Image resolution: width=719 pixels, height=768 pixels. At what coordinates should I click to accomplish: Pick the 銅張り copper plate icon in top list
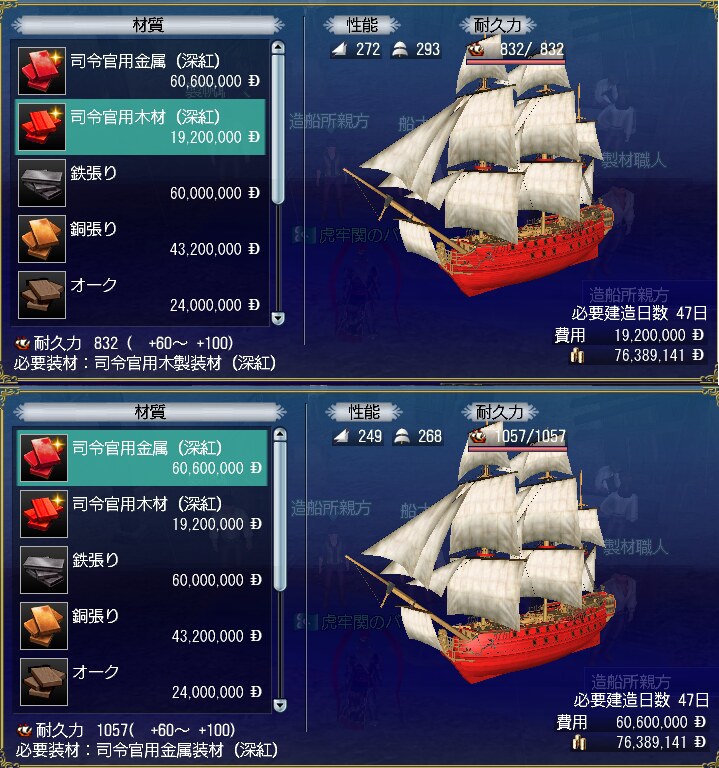pyautogui.click(x=42, y=239)
